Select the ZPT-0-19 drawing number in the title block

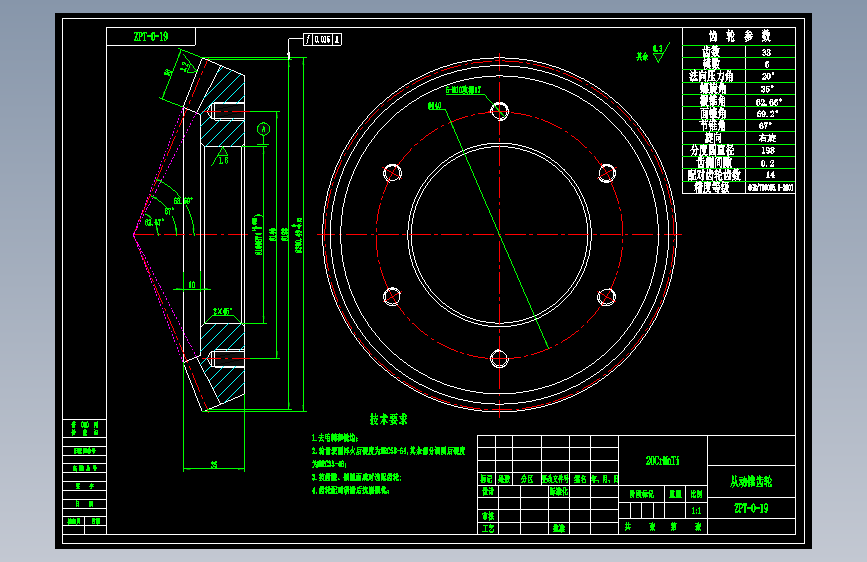click(x=751, y=508)
